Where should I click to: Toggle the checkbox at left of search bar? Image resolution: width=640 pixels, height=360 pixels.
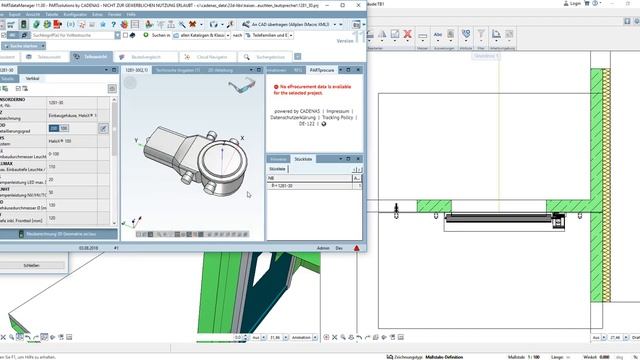tap(3, 36)
